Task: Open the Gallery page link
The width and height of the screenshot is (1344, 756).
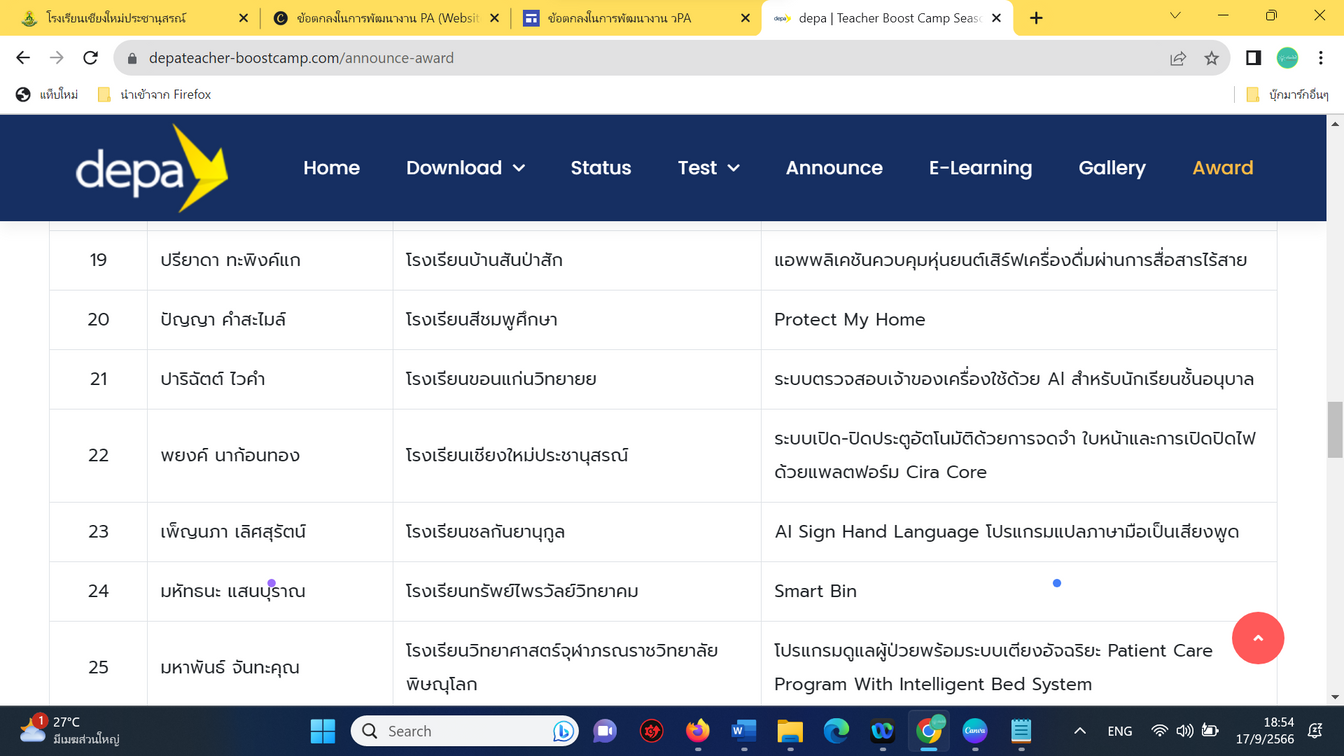Action: click(x=1111, y=168)
